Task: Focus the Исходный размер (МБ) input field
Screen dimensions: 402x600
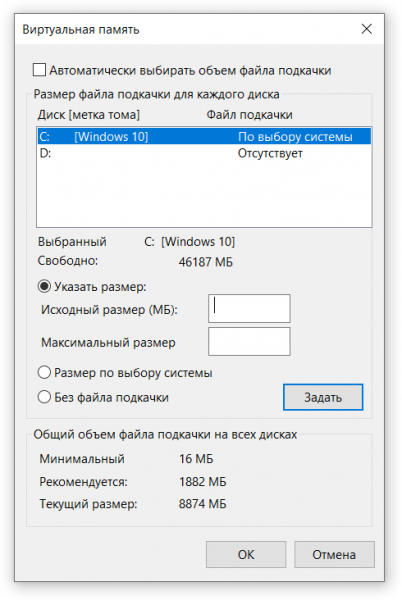Action: (249, 308)
